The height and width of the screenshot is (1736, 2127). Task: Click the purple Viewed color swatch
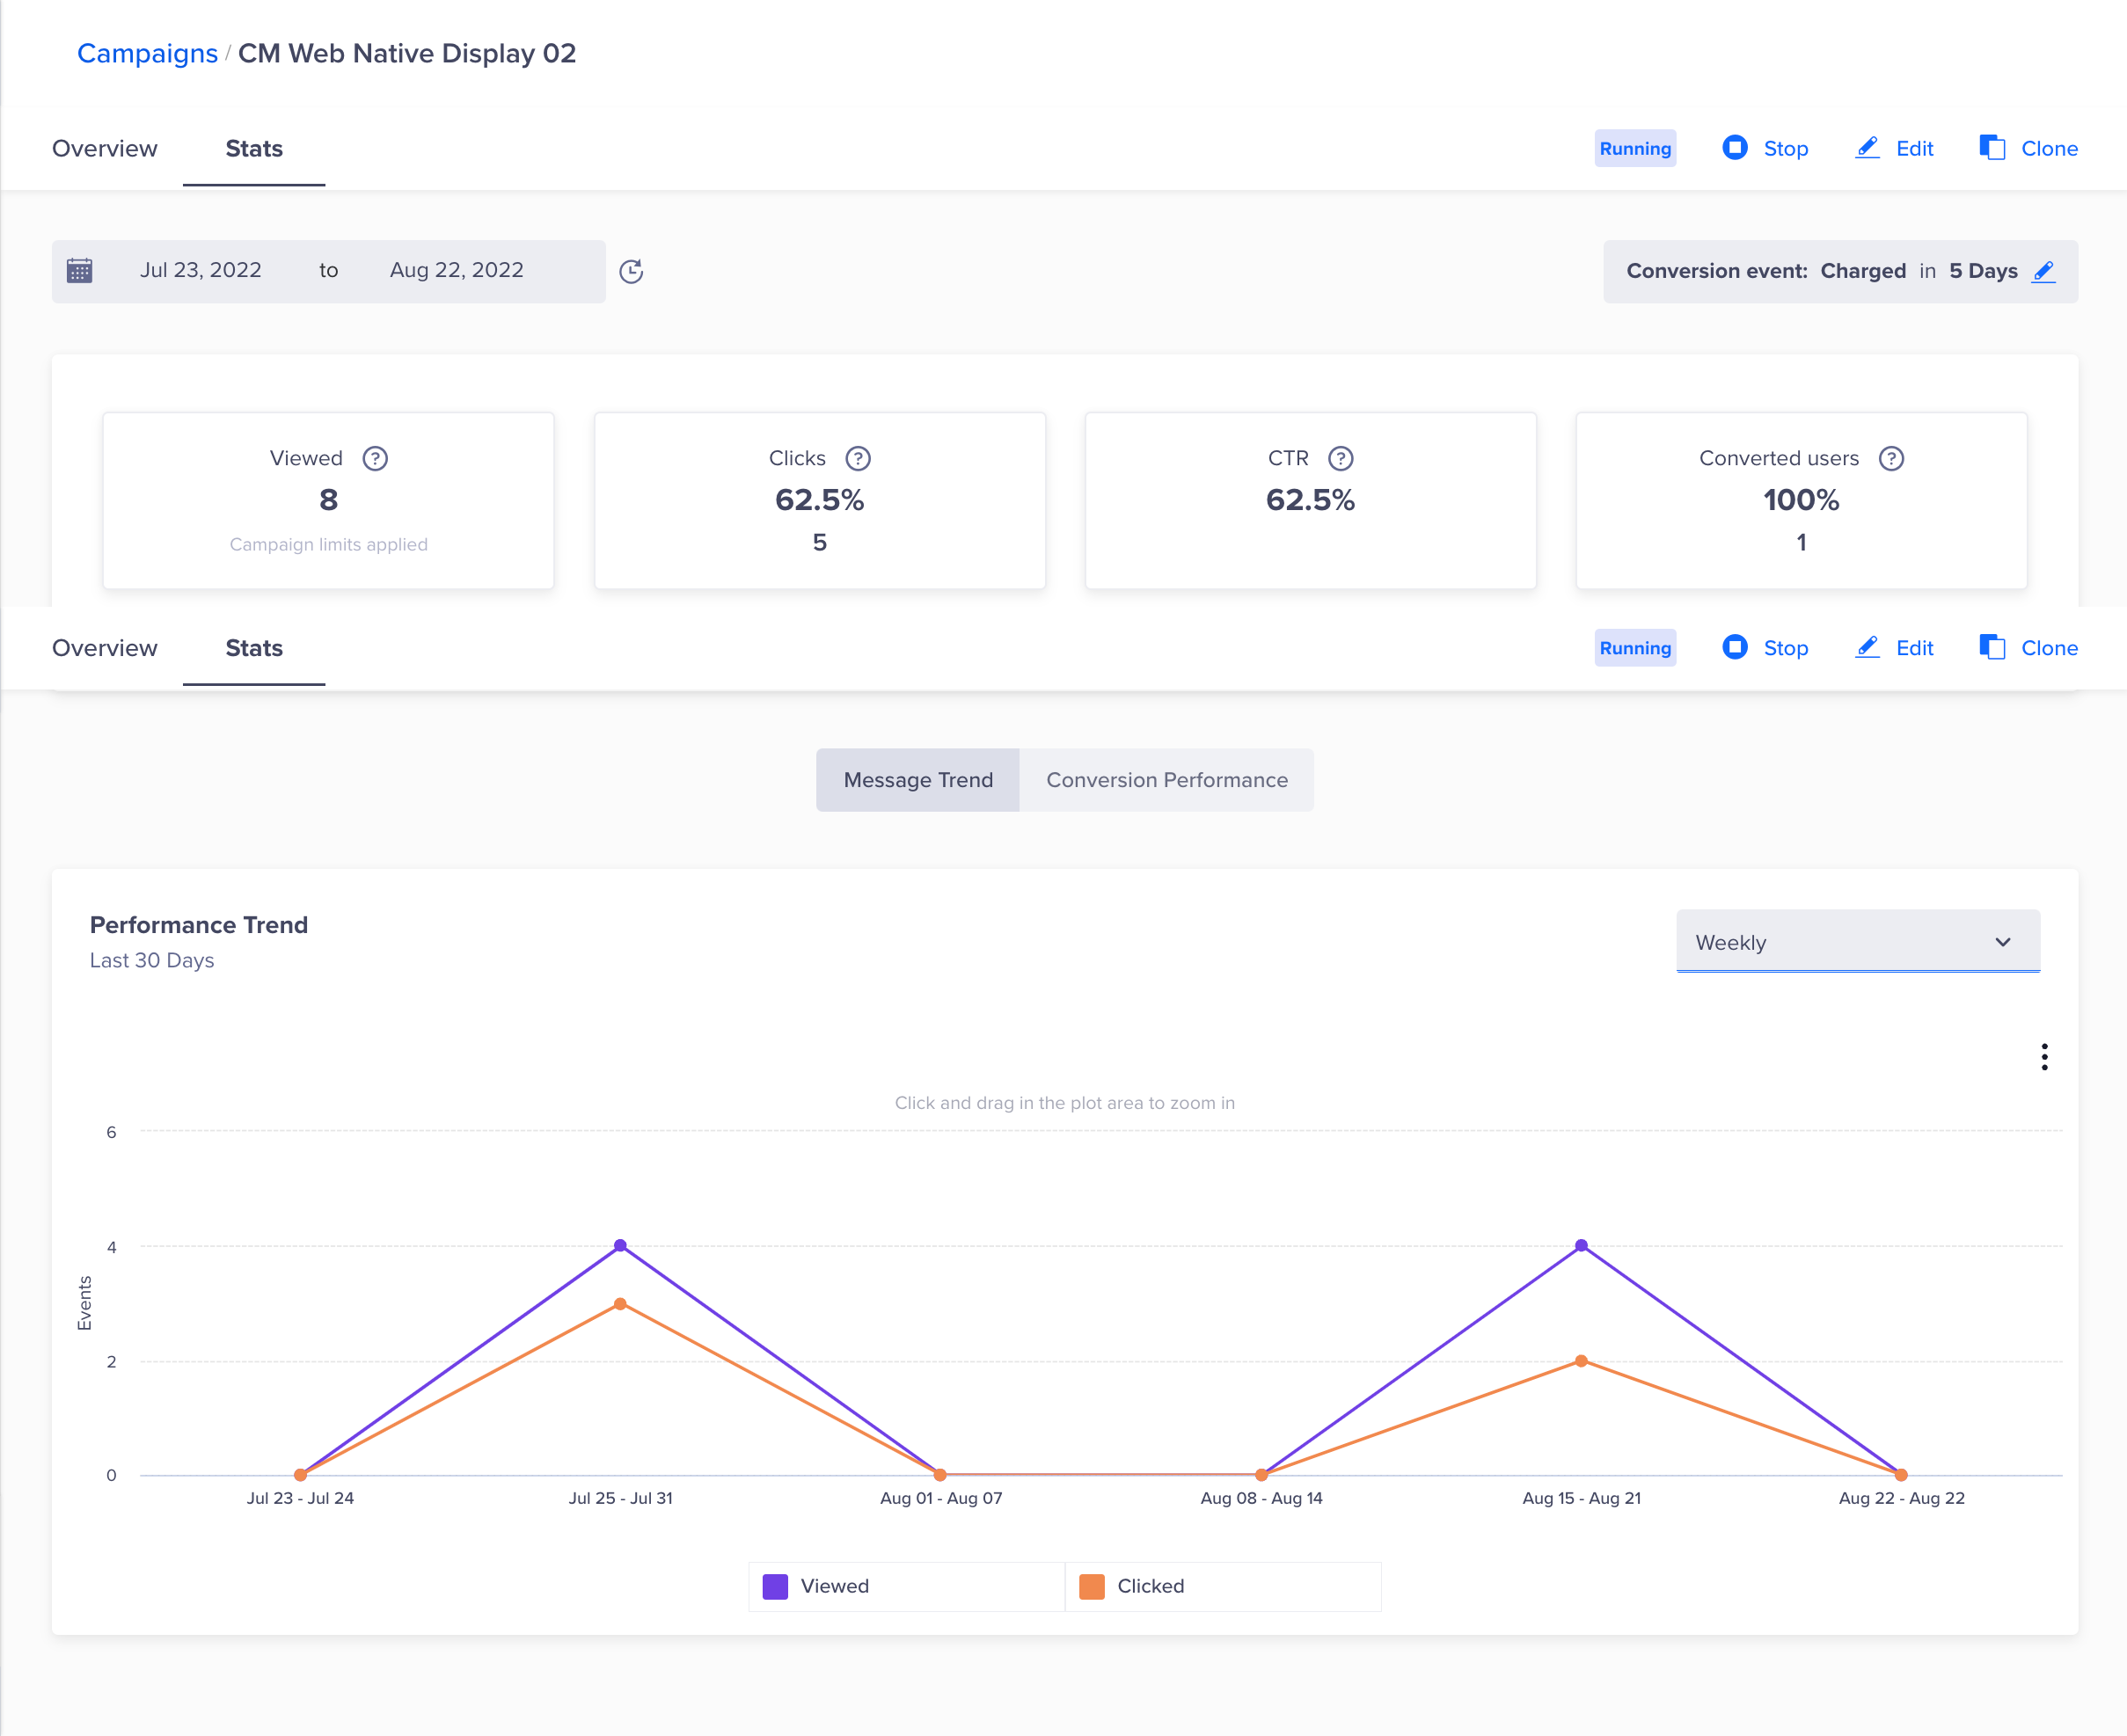(x=775, y=1586)
